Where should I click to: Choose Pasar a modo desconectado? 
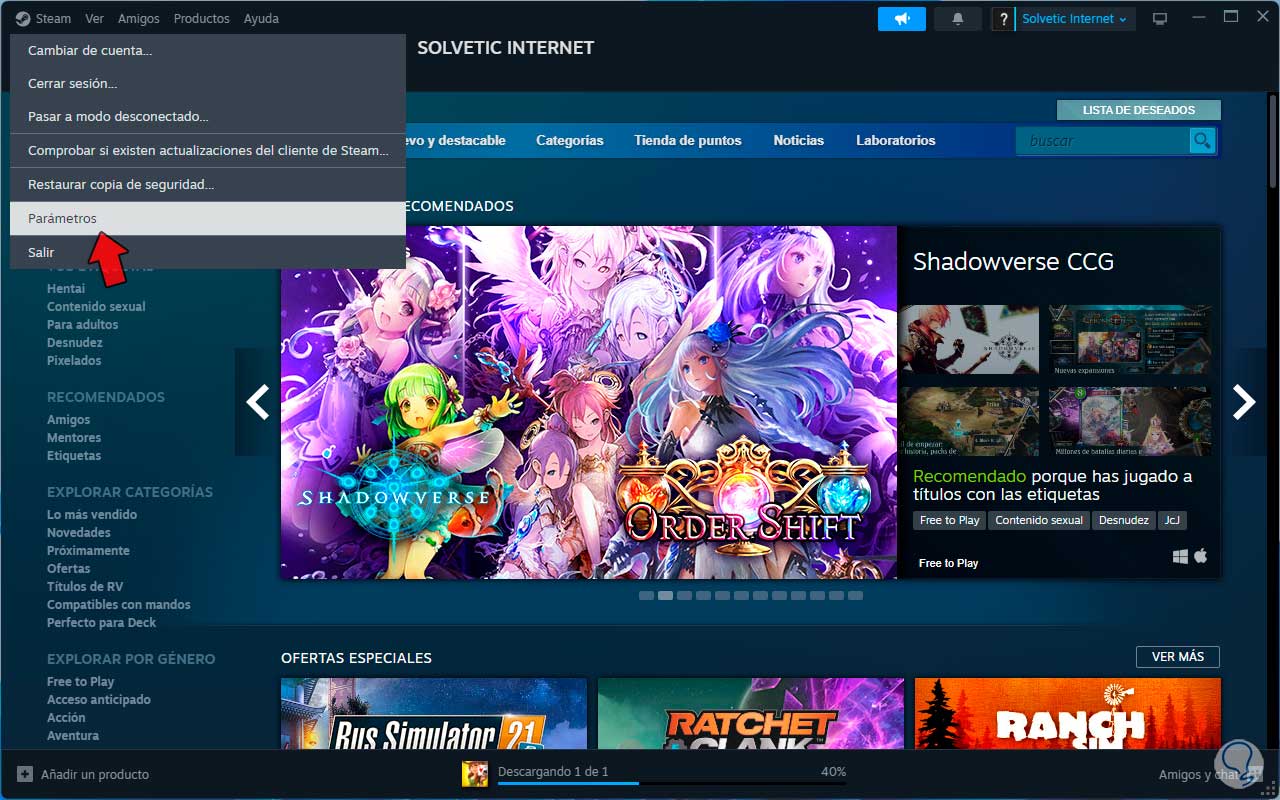tap(208, 116)
